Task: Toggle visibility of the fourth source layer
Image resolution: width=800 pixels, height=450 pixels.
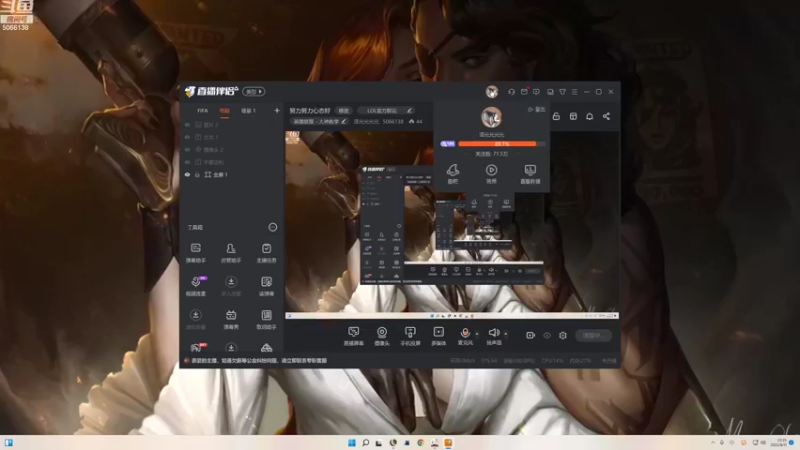Action: point(187,162)
